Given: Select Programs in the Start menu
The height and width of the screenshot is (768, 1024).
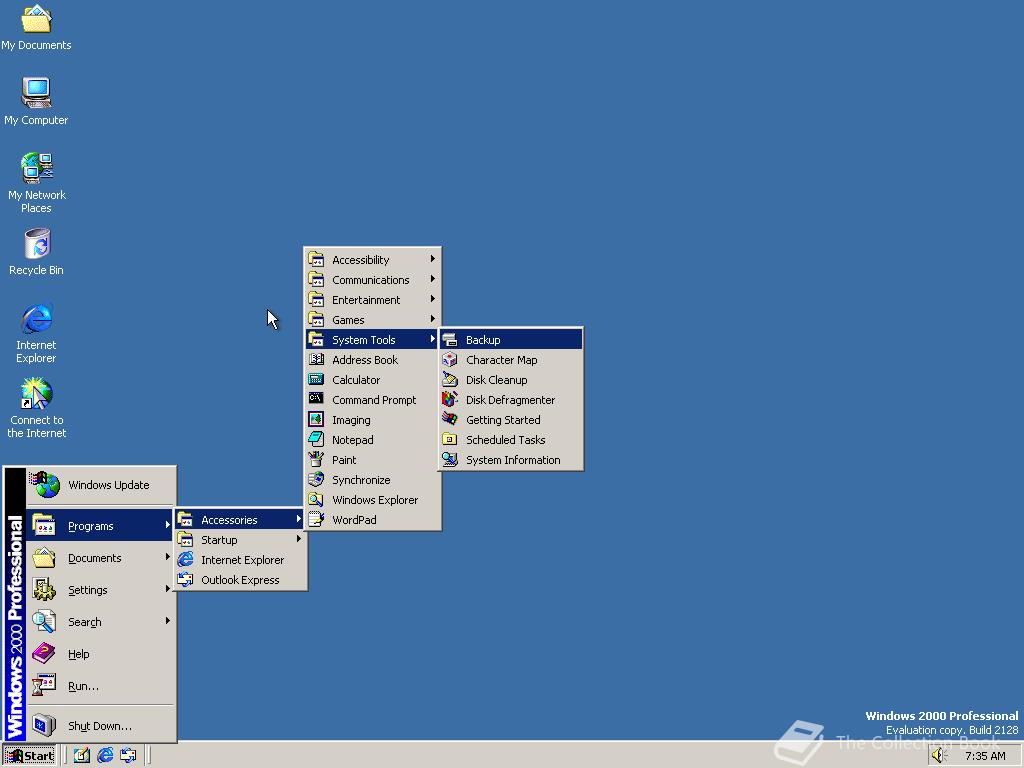Looking at the screenshot, I should (101, 526).
